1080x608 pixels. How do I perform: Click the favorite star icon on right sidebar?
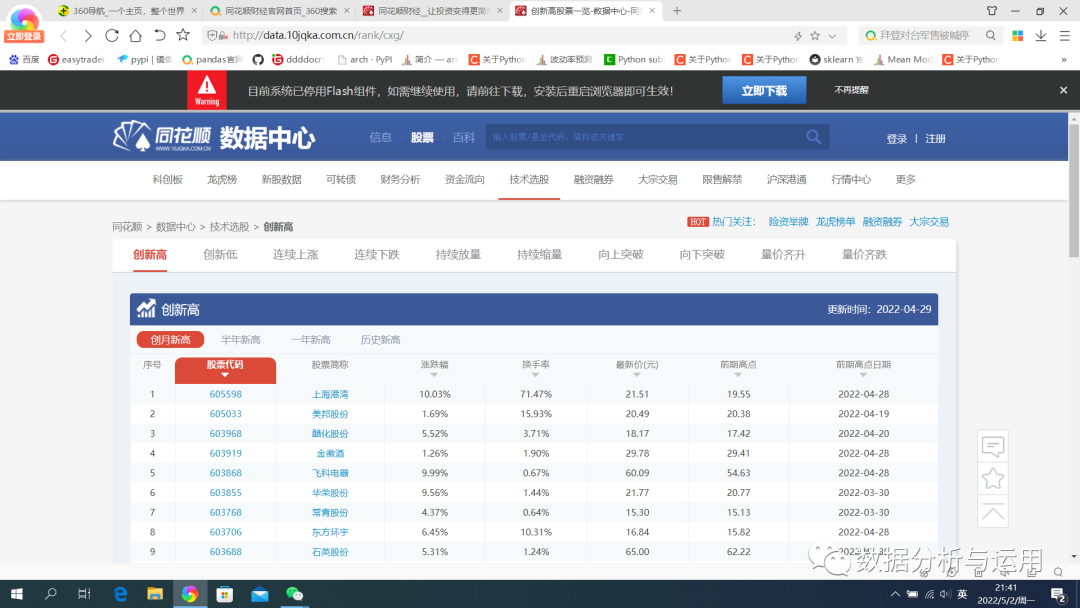point(993,479)
